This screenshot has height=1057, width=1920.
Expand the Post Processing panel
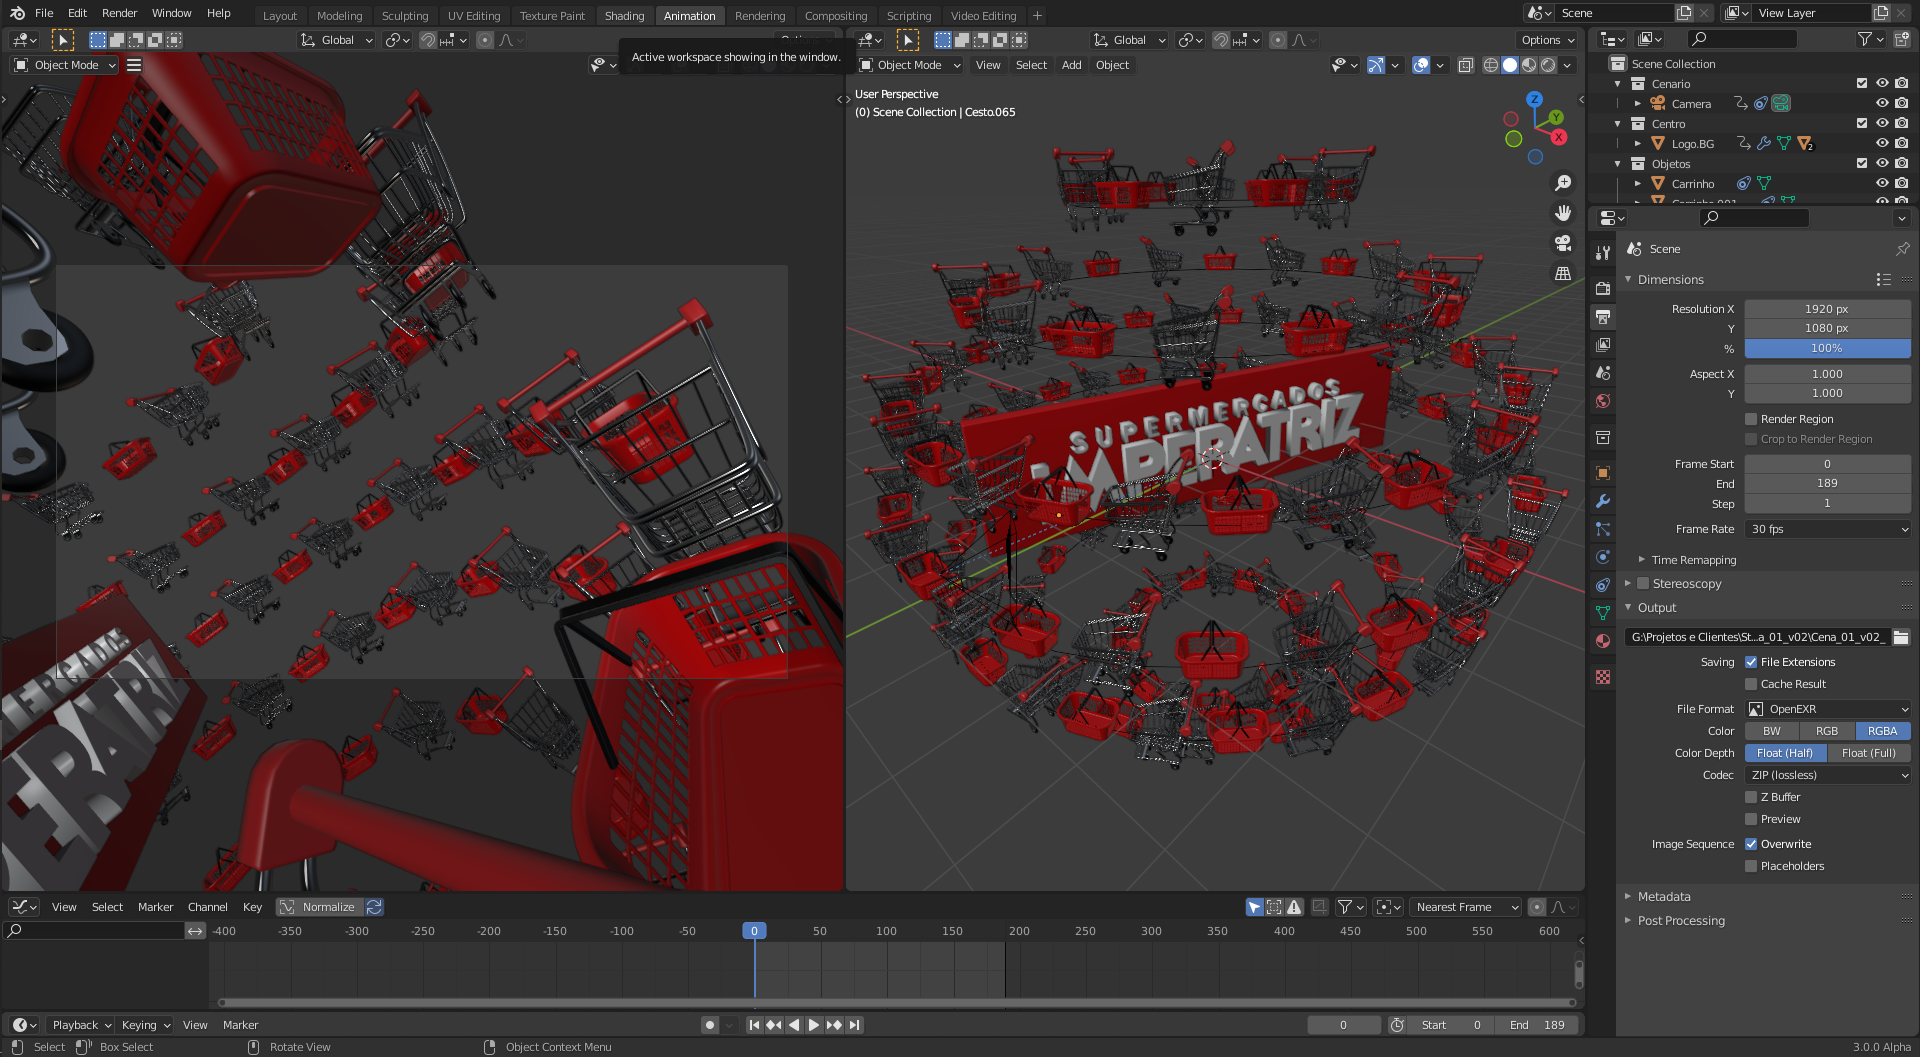click(x=1681, y=921)
